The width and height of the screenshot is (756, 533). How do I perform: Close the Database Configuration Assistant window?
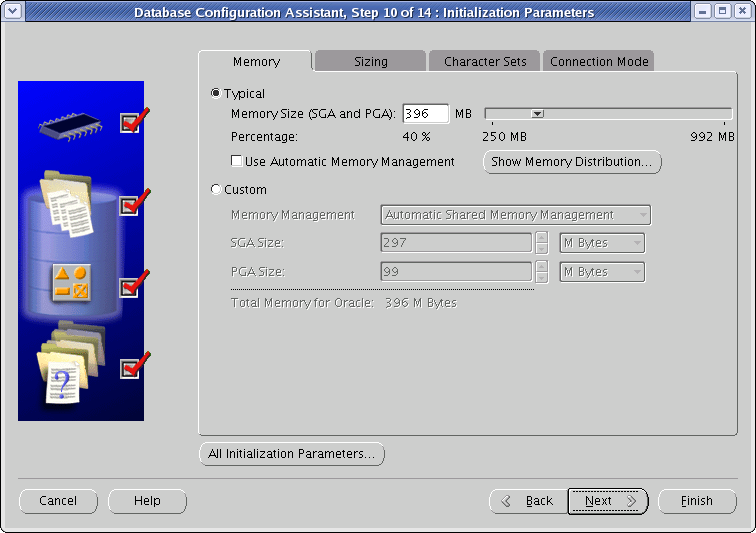click(x=742, y=11)
